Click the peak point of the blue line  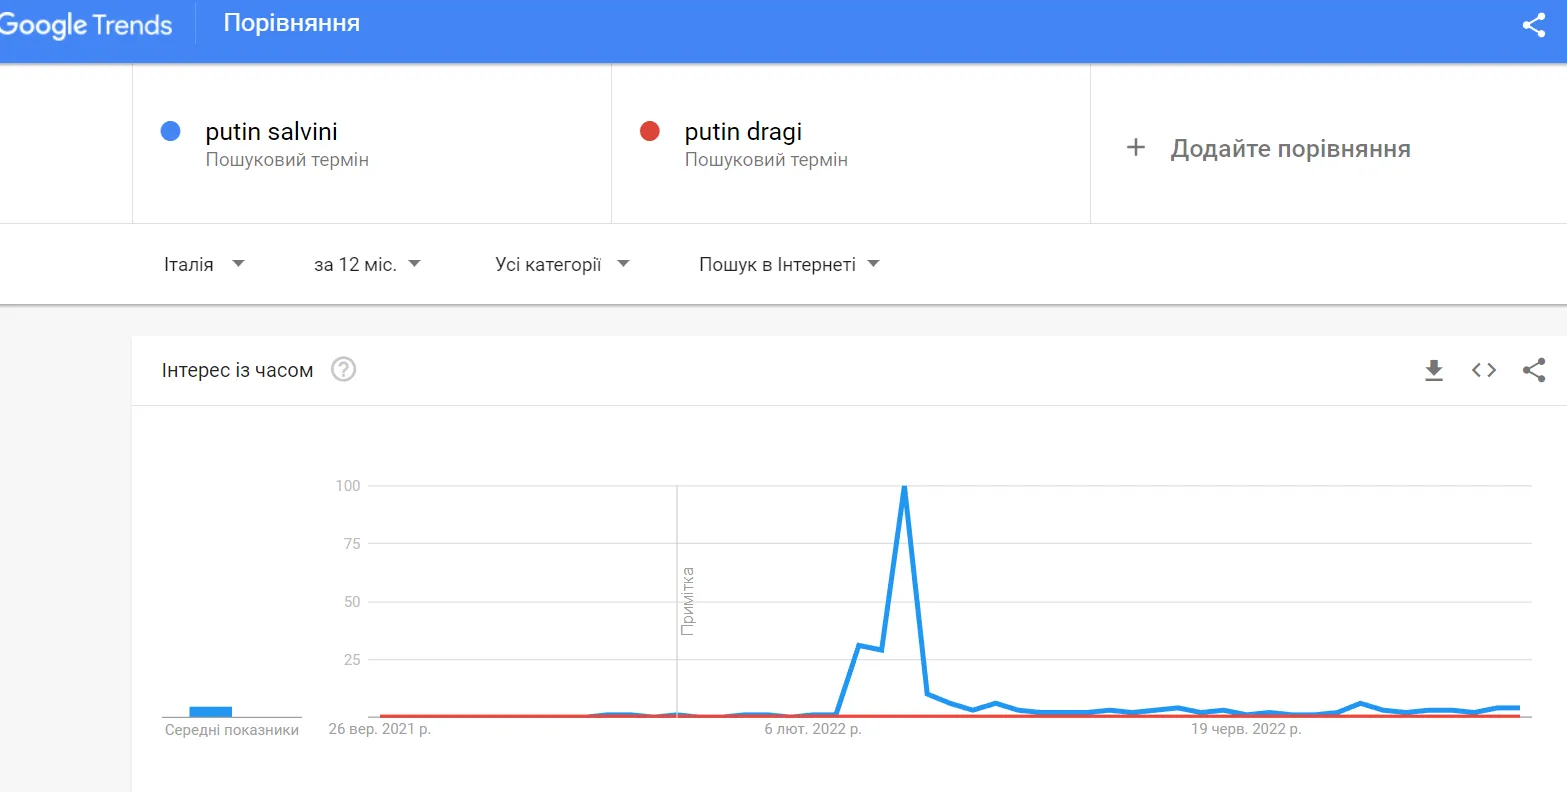click(904, 487)
